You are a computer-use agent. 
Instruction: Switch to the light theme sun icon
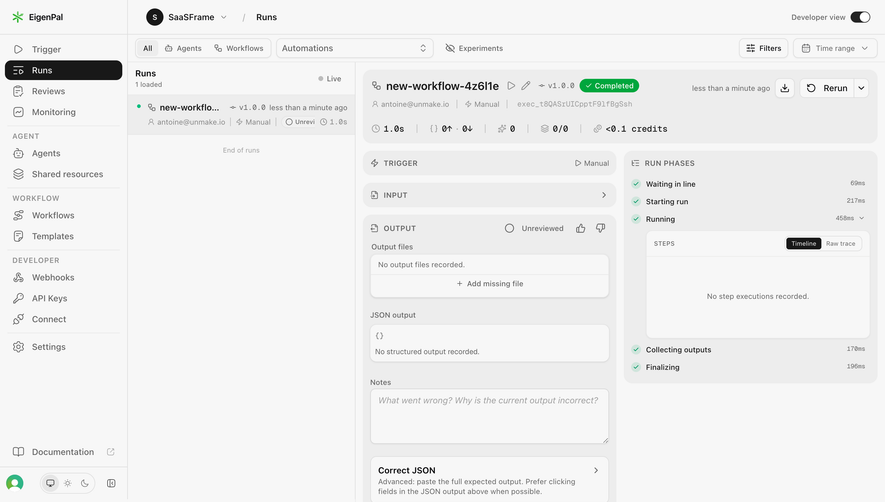click(68, 483)
